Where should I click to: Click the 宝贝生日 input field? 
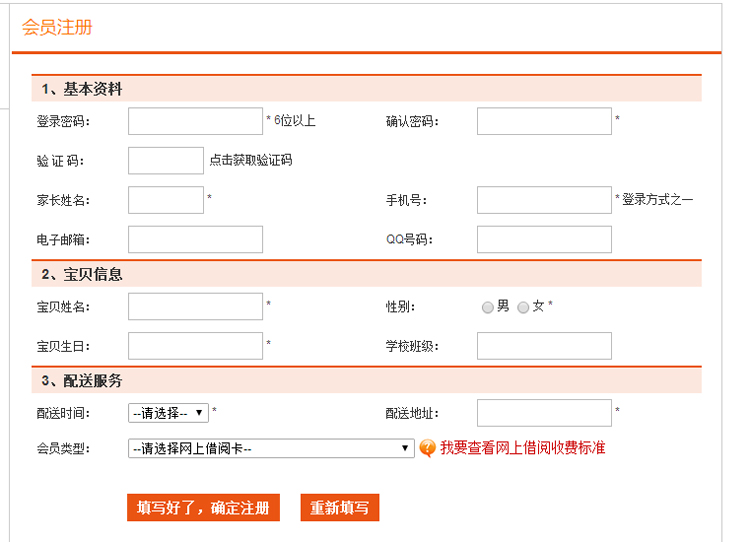(195, 346)
